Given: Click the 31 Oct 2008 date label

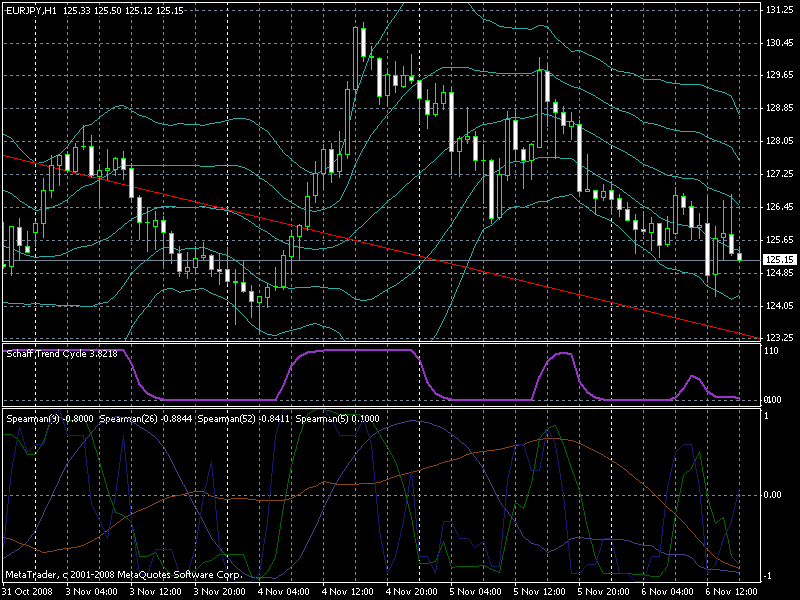Looking at the screenshot, I should pos(26,592).
